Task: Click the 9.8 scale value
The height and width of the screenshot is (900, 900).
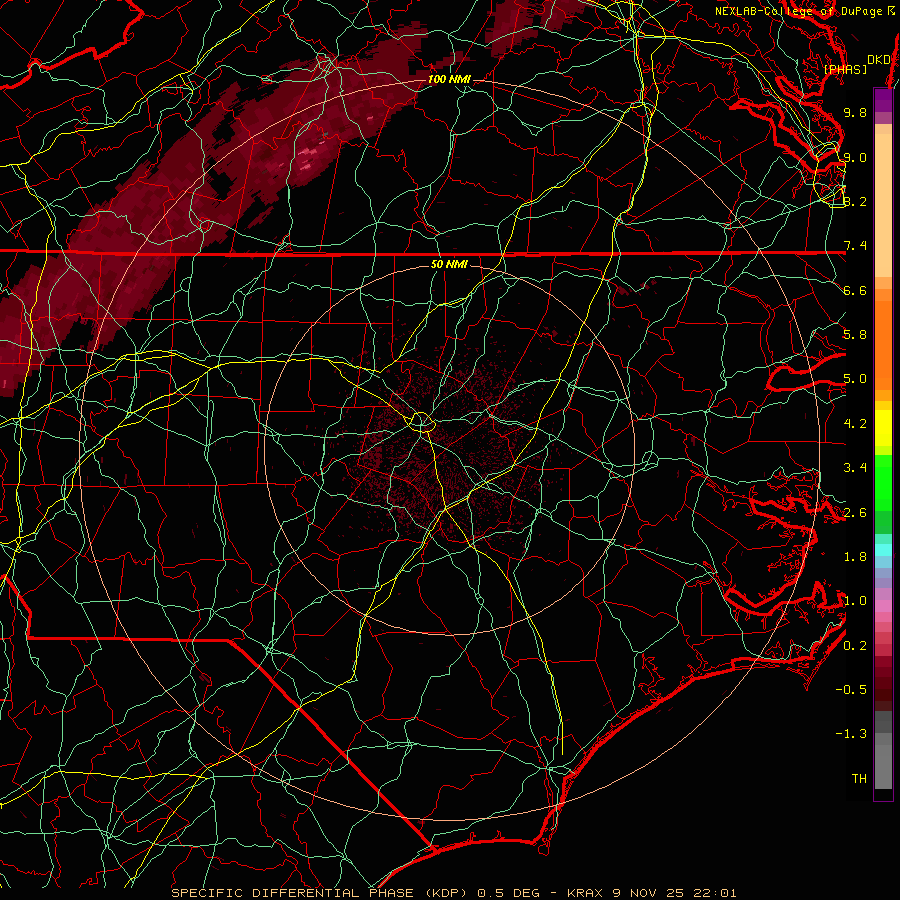Action: pyautogui.click(x=855, y=112)
